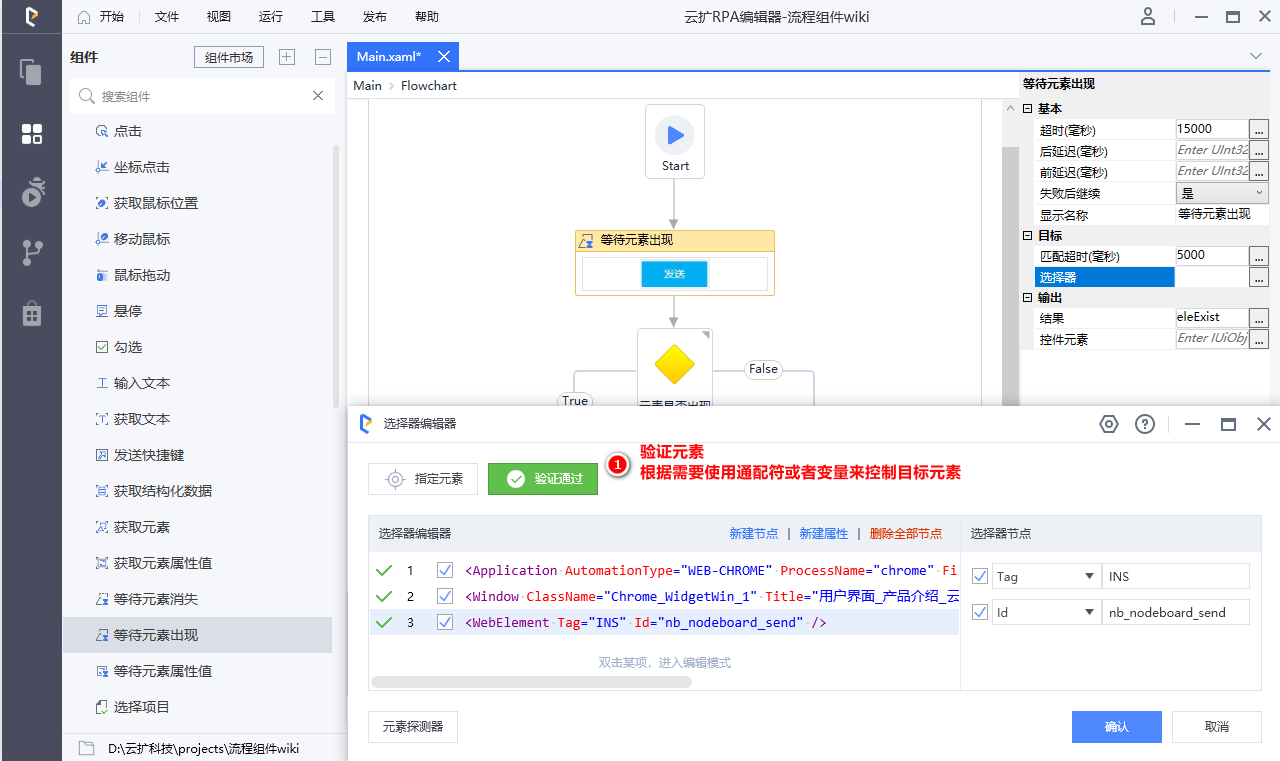Open the 组件市场 button
Image resolution: width=1280 pixels, height=761 pixels.
[x=229, y=57]
